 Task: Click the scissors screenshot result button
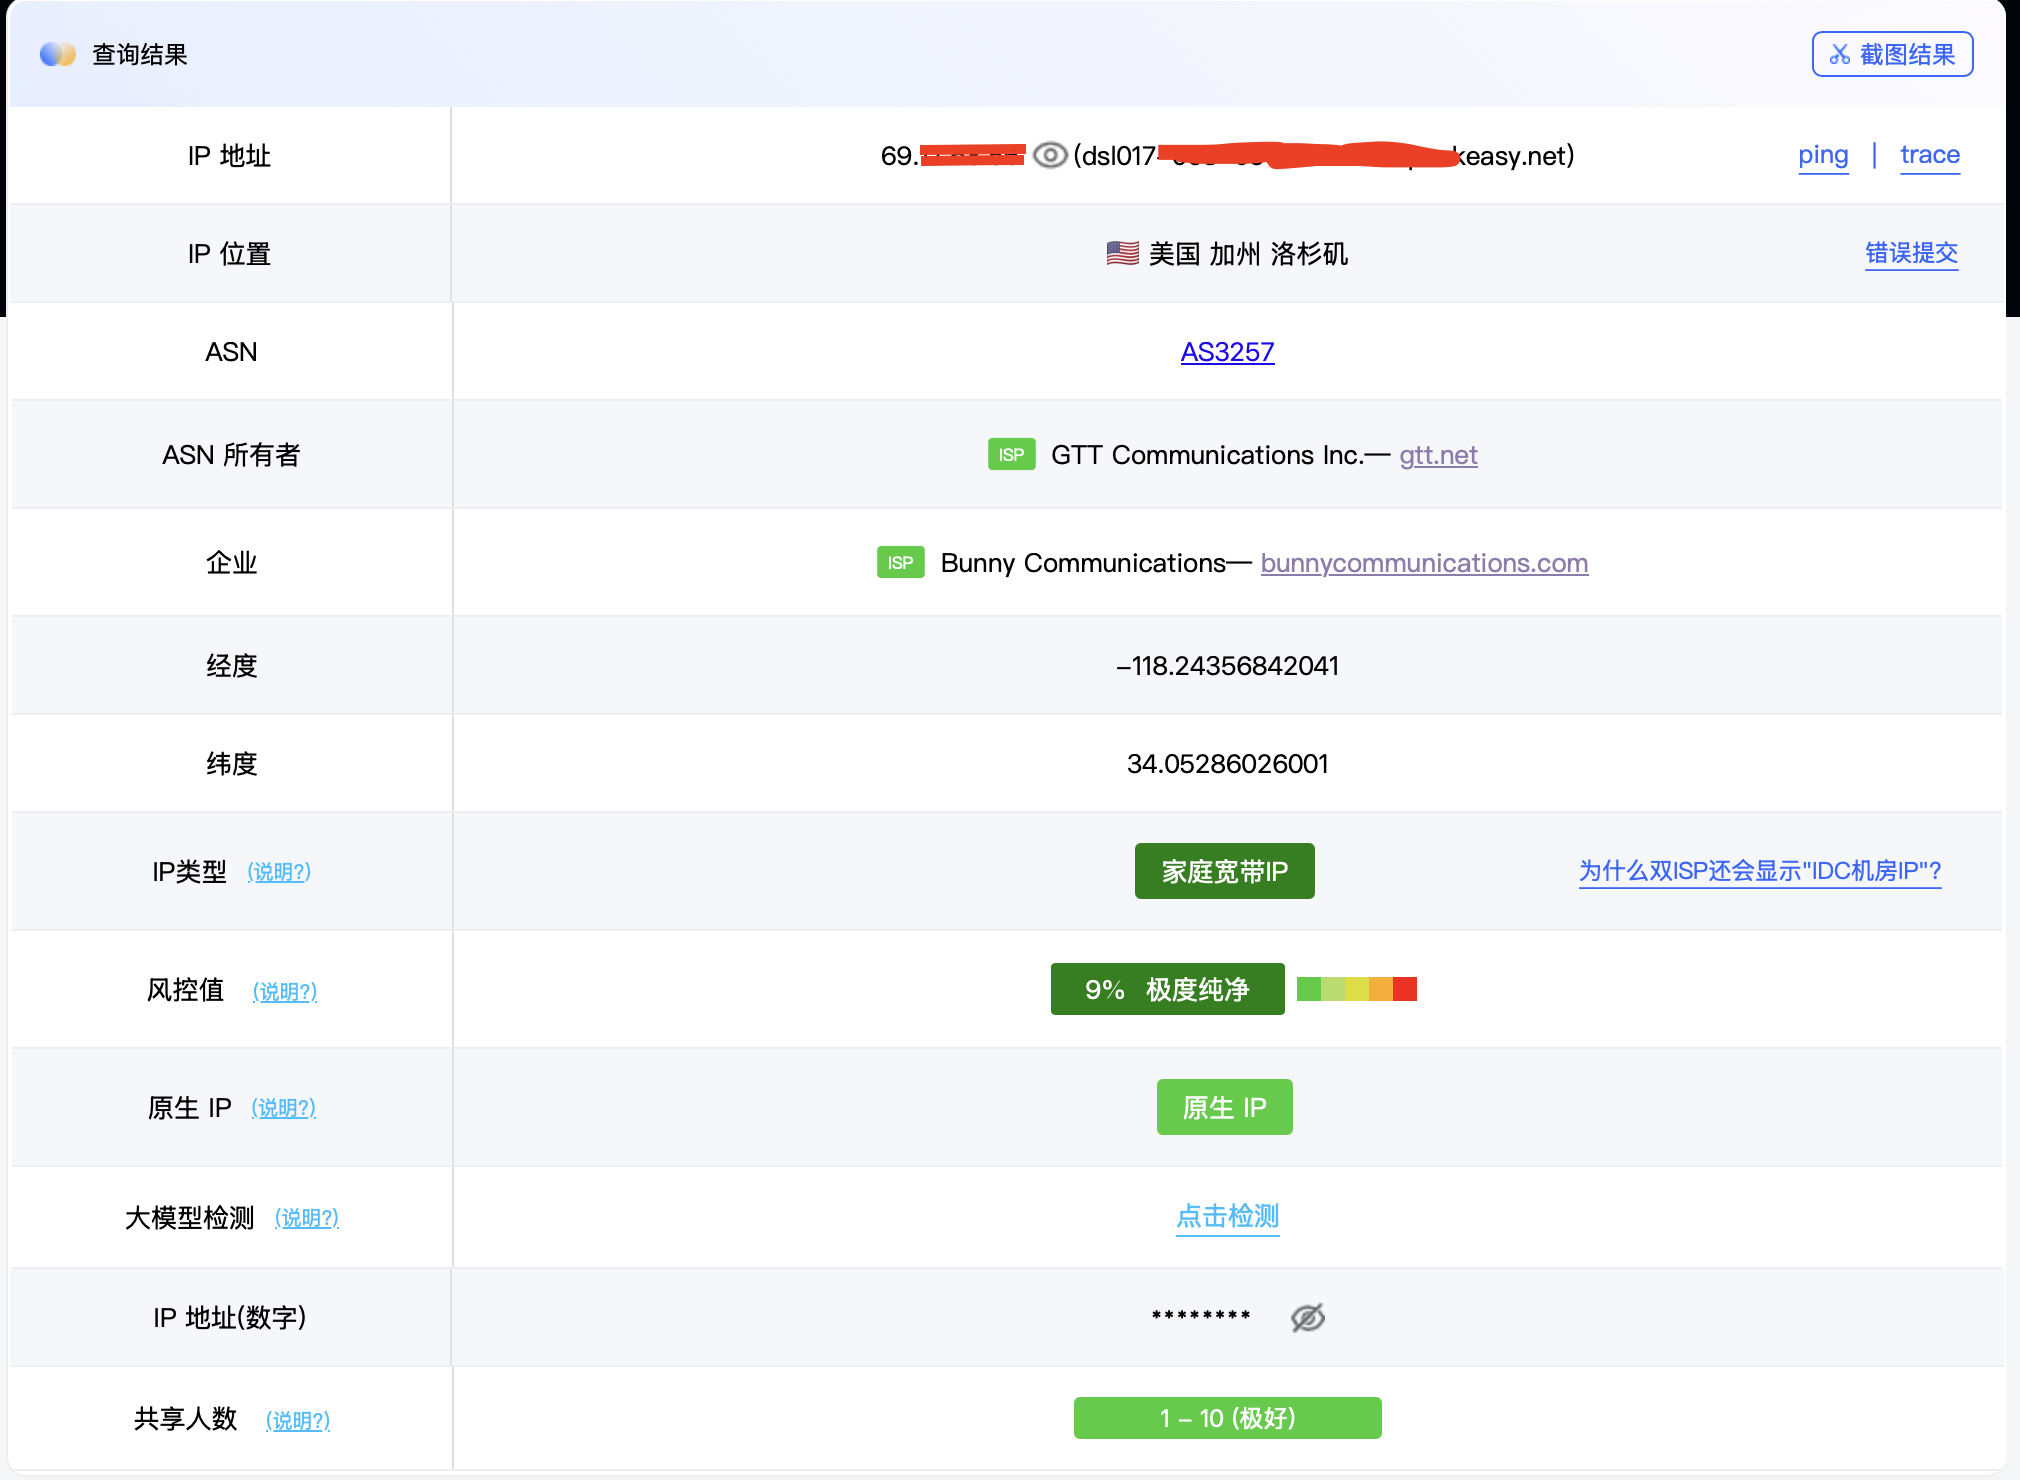point(1892,54)
